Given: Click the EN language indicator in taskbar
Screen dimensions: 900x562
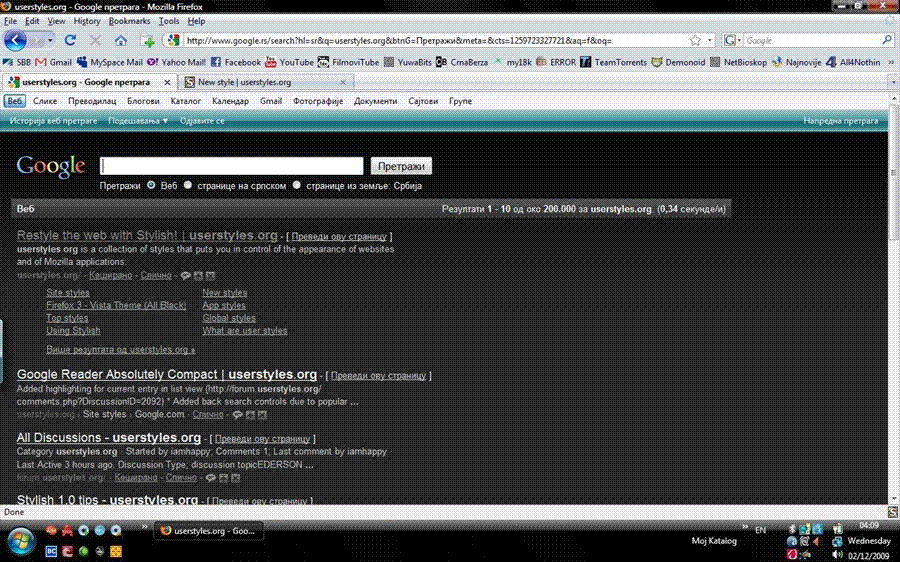Looking at the screenshot, I should click(x=761, y=530).
